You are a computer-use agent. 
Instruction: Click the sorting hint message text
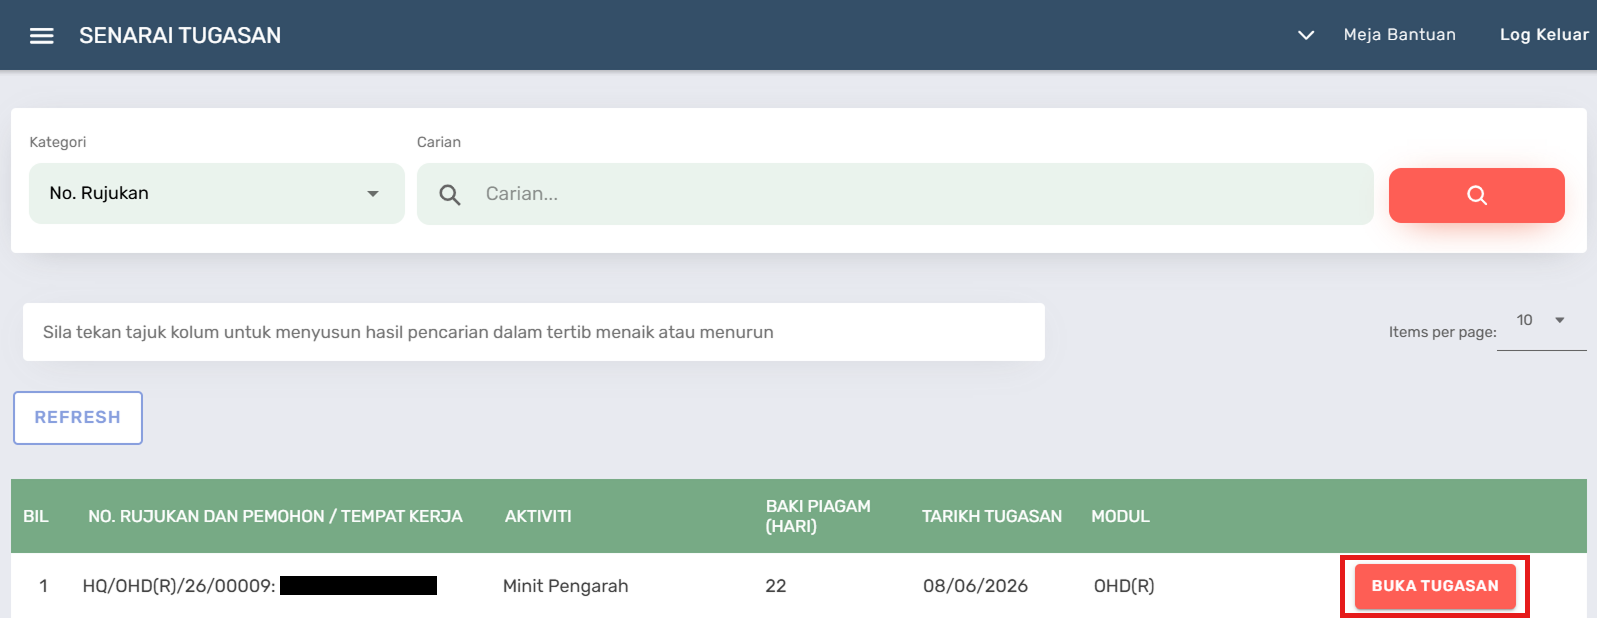click(x=408, y=332)
